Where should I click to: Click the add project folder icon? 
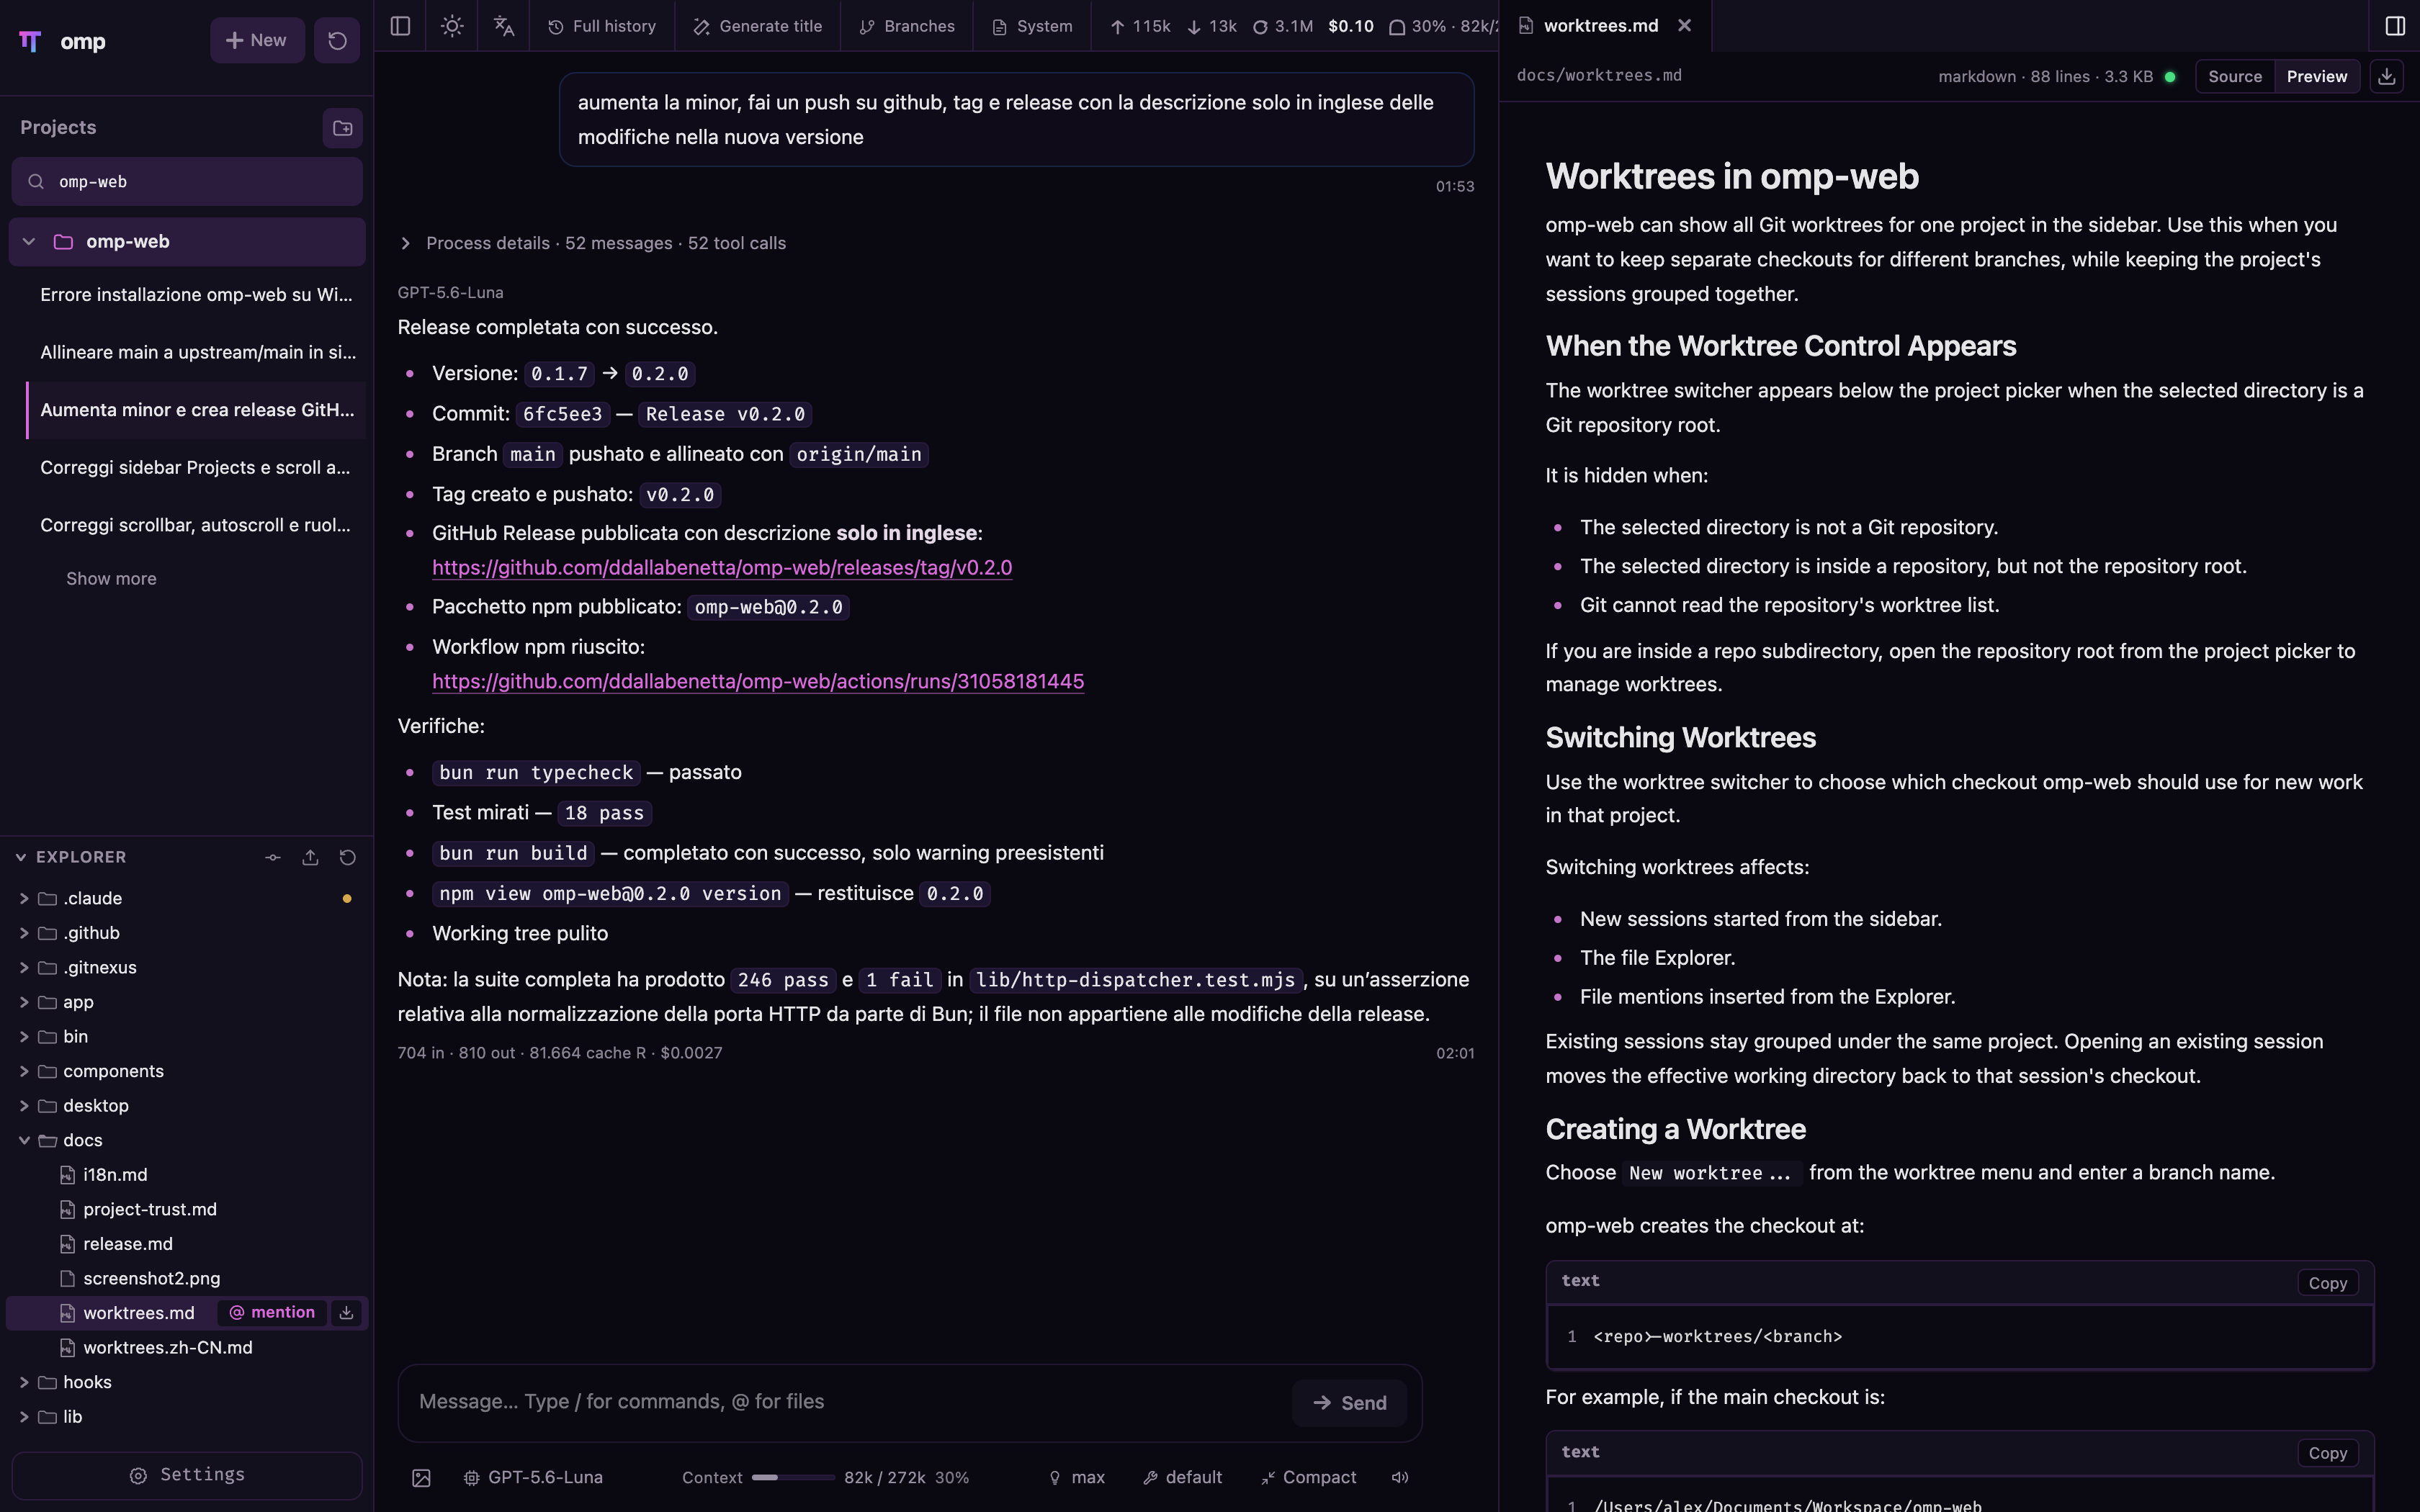342,128
